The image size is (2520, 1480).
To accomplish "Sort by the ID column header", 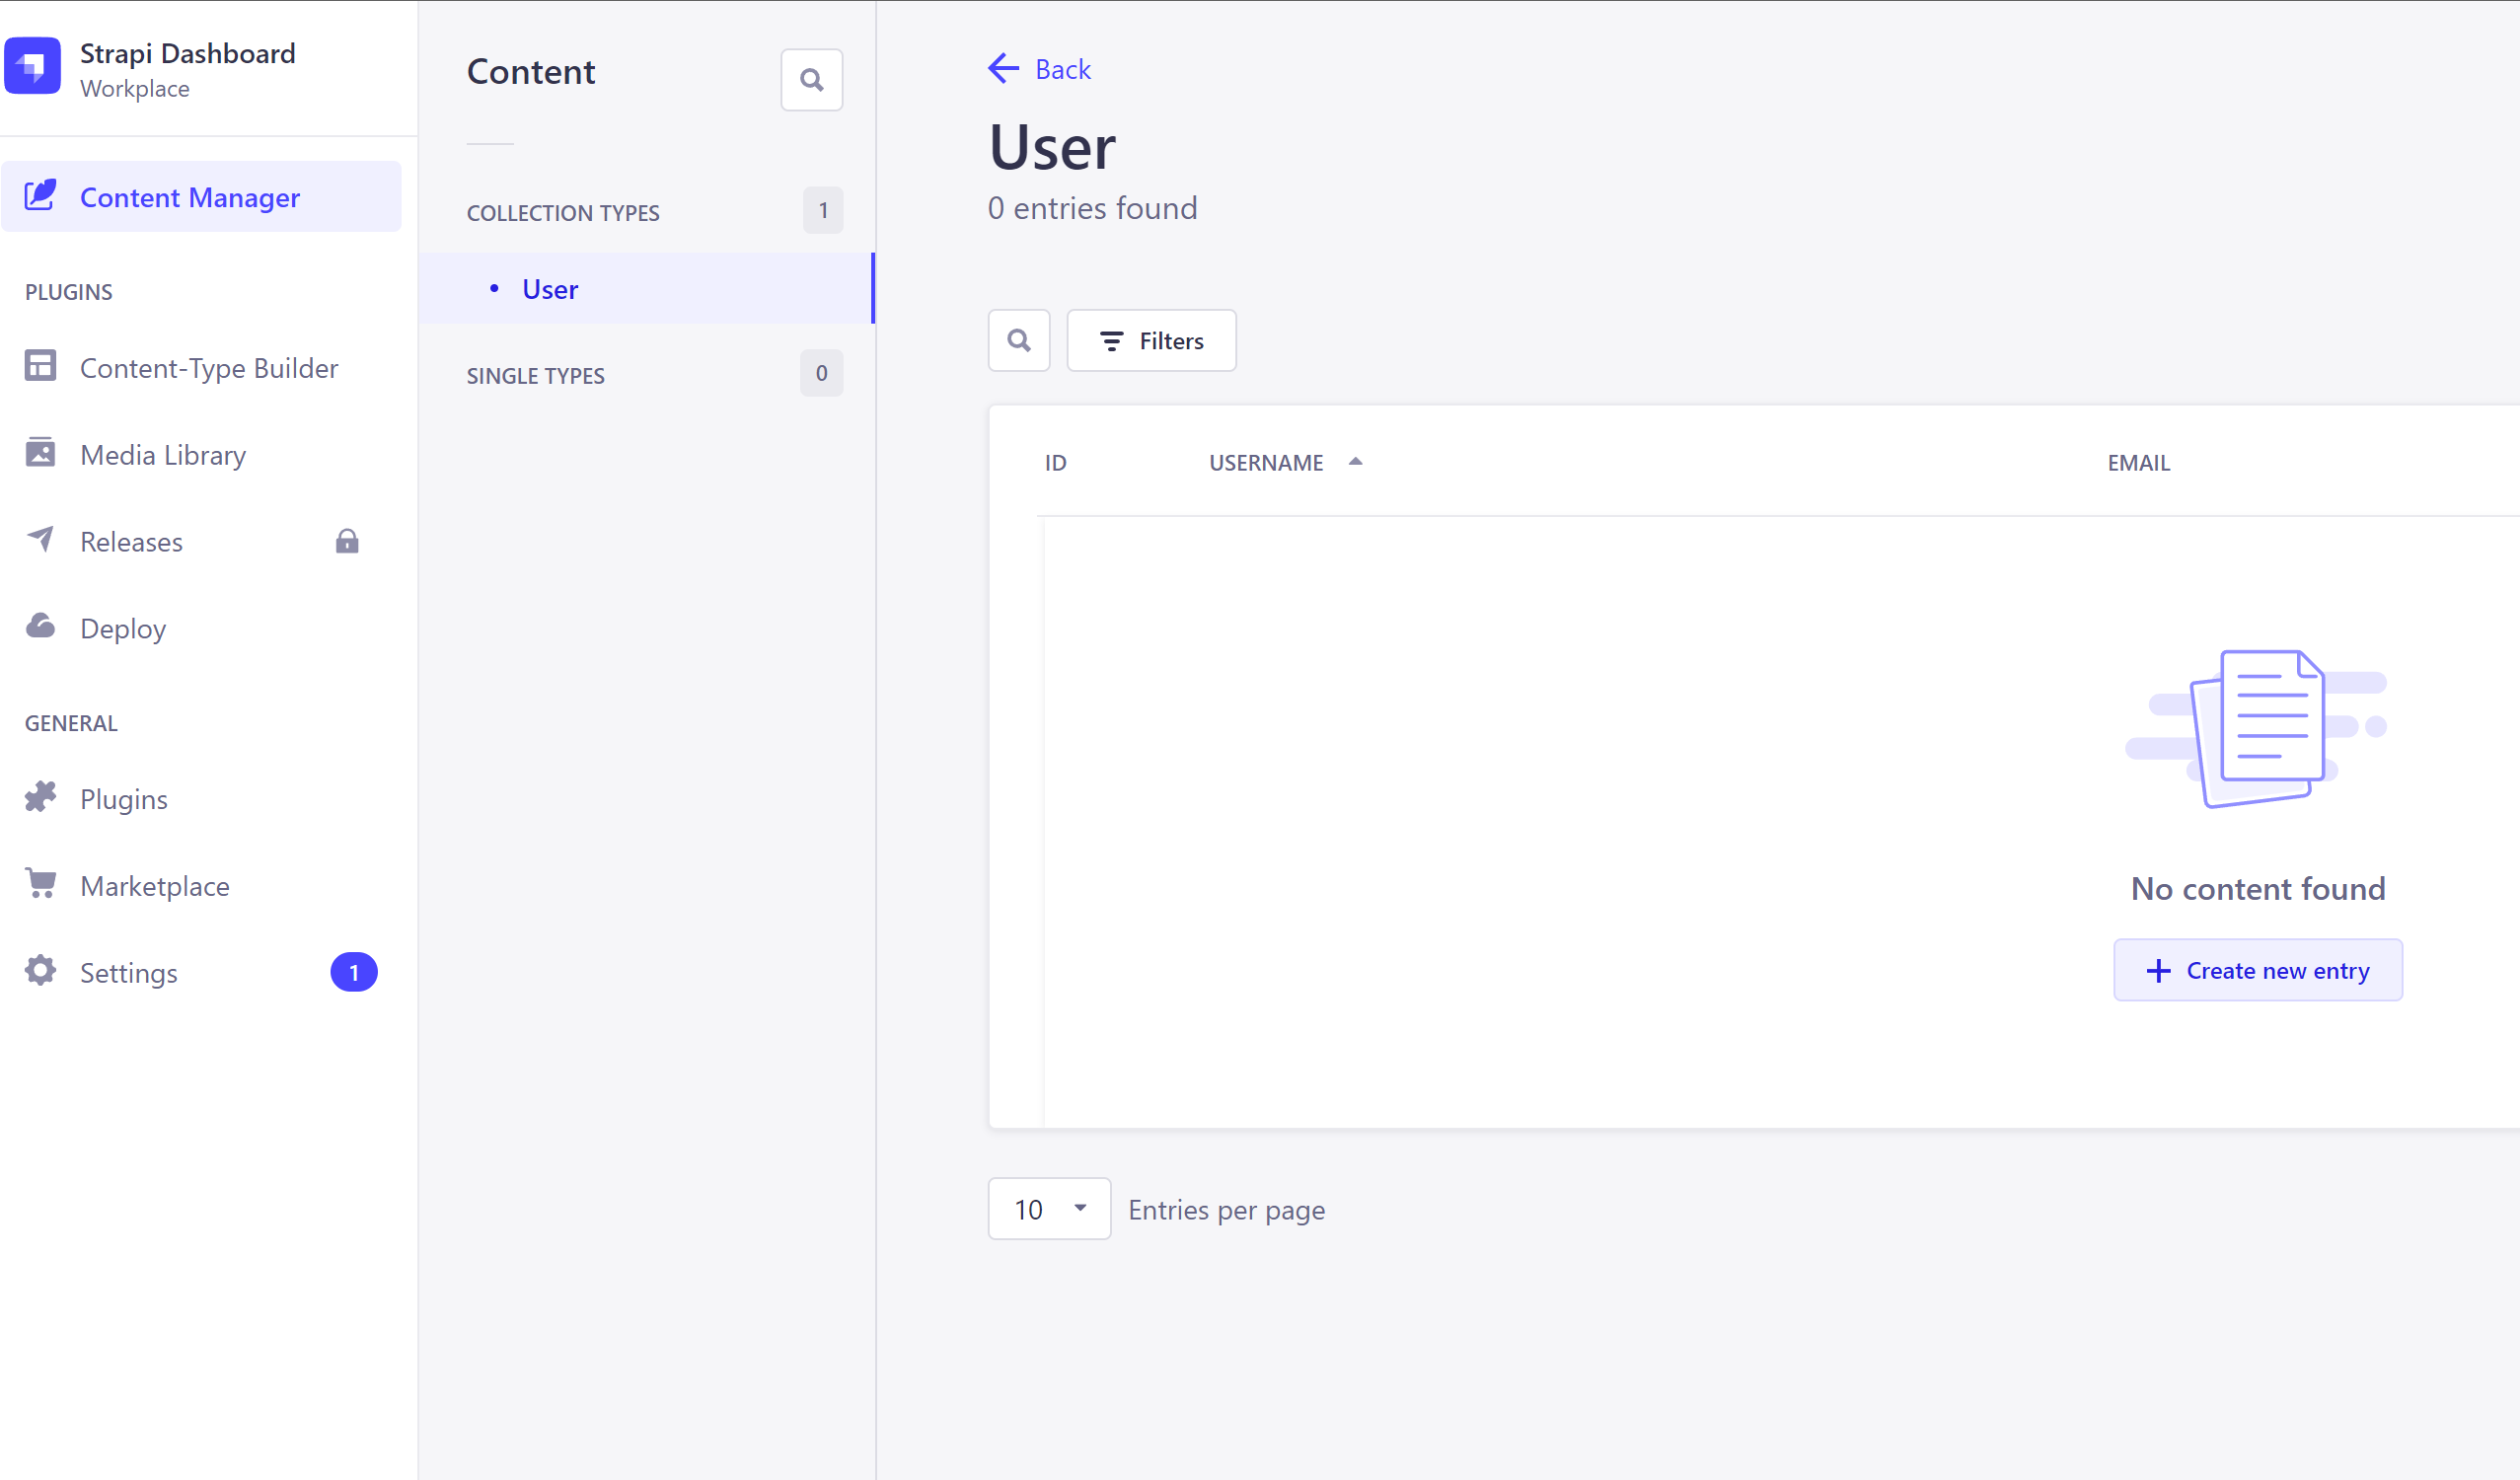I will click(x=1056, y=463).
